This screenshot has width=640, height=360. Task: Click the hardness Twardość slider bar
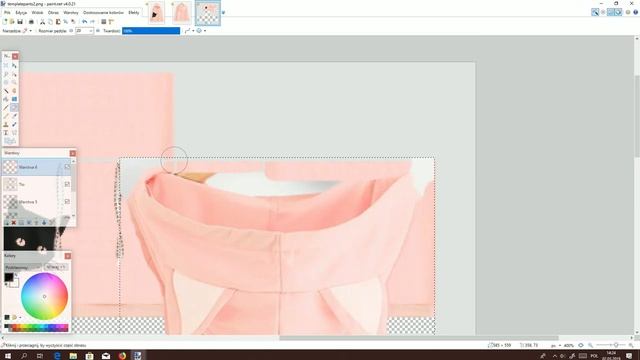click(x=151, y=31)
